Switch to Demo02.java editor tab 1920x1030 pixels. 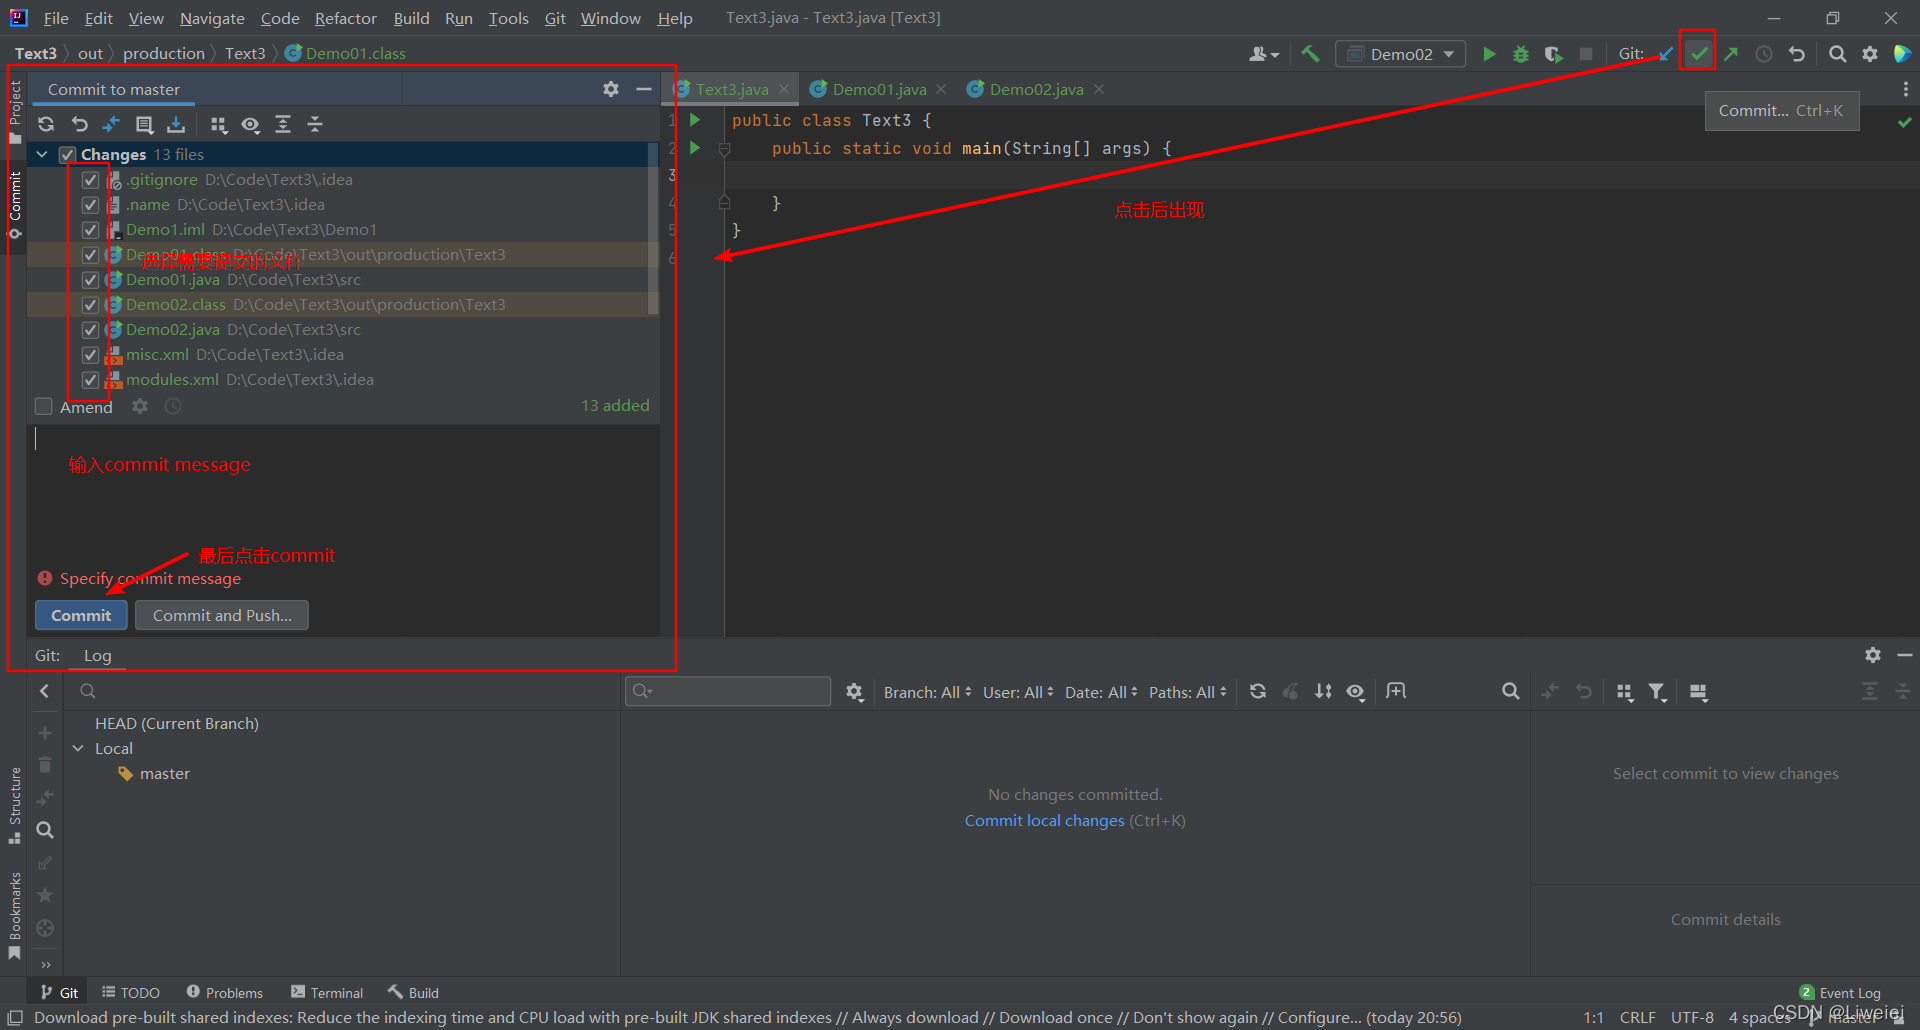(1036, 89)
